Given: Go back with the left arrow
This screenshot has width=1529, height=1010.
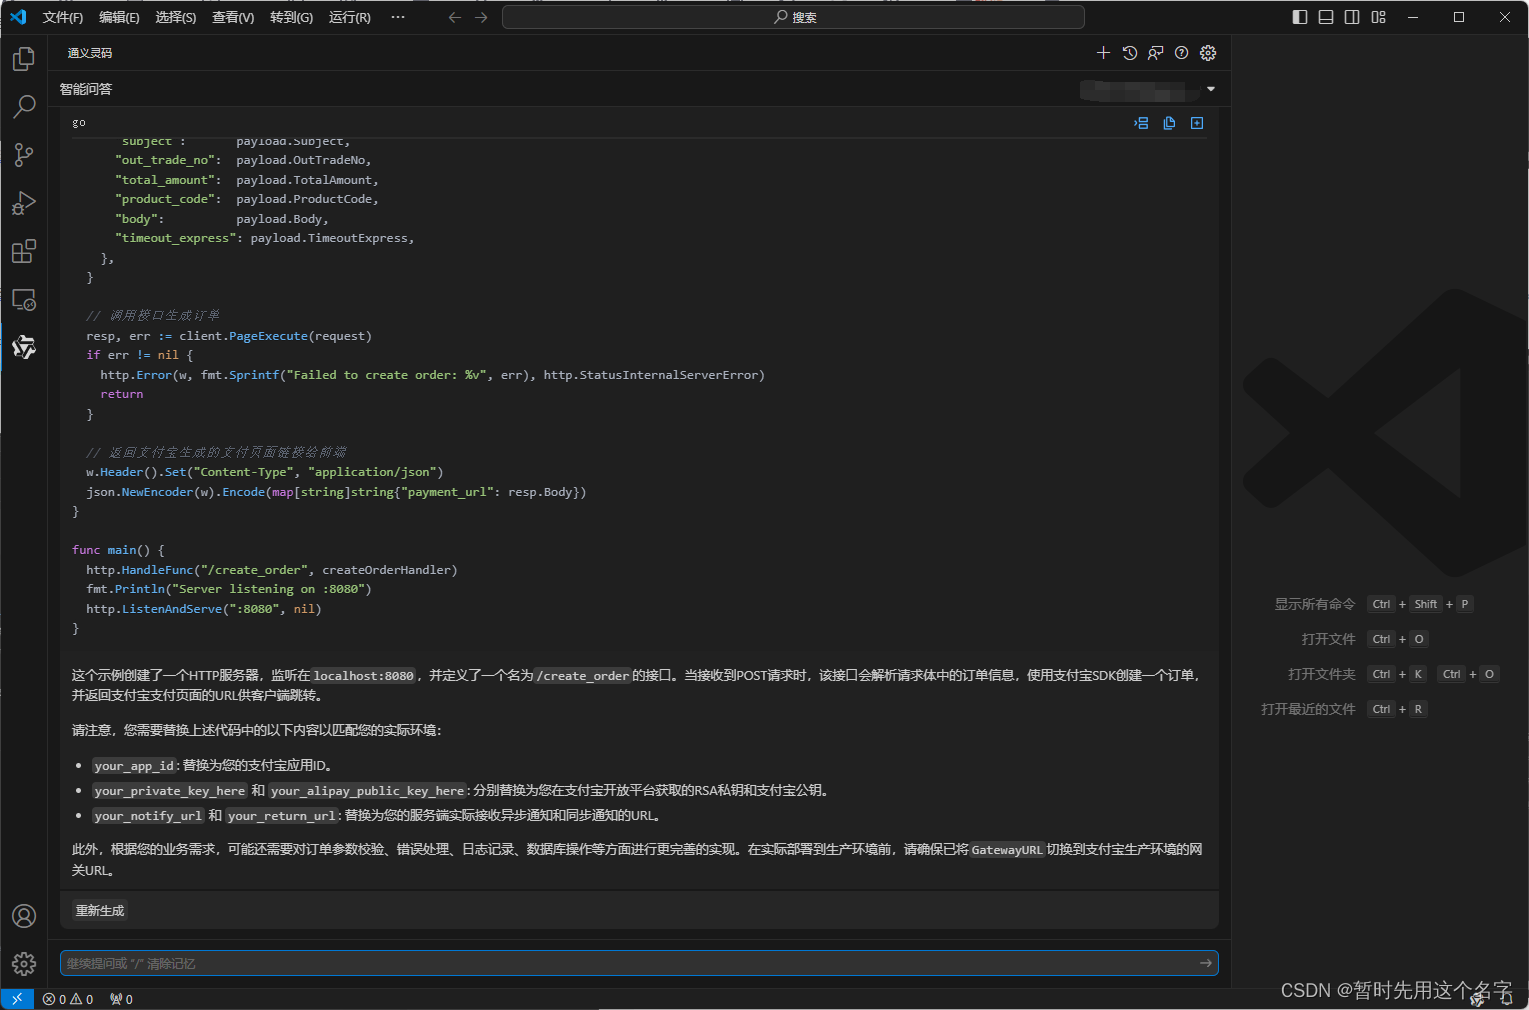Looking at the screenshot, I should click(x=455, y=17).
